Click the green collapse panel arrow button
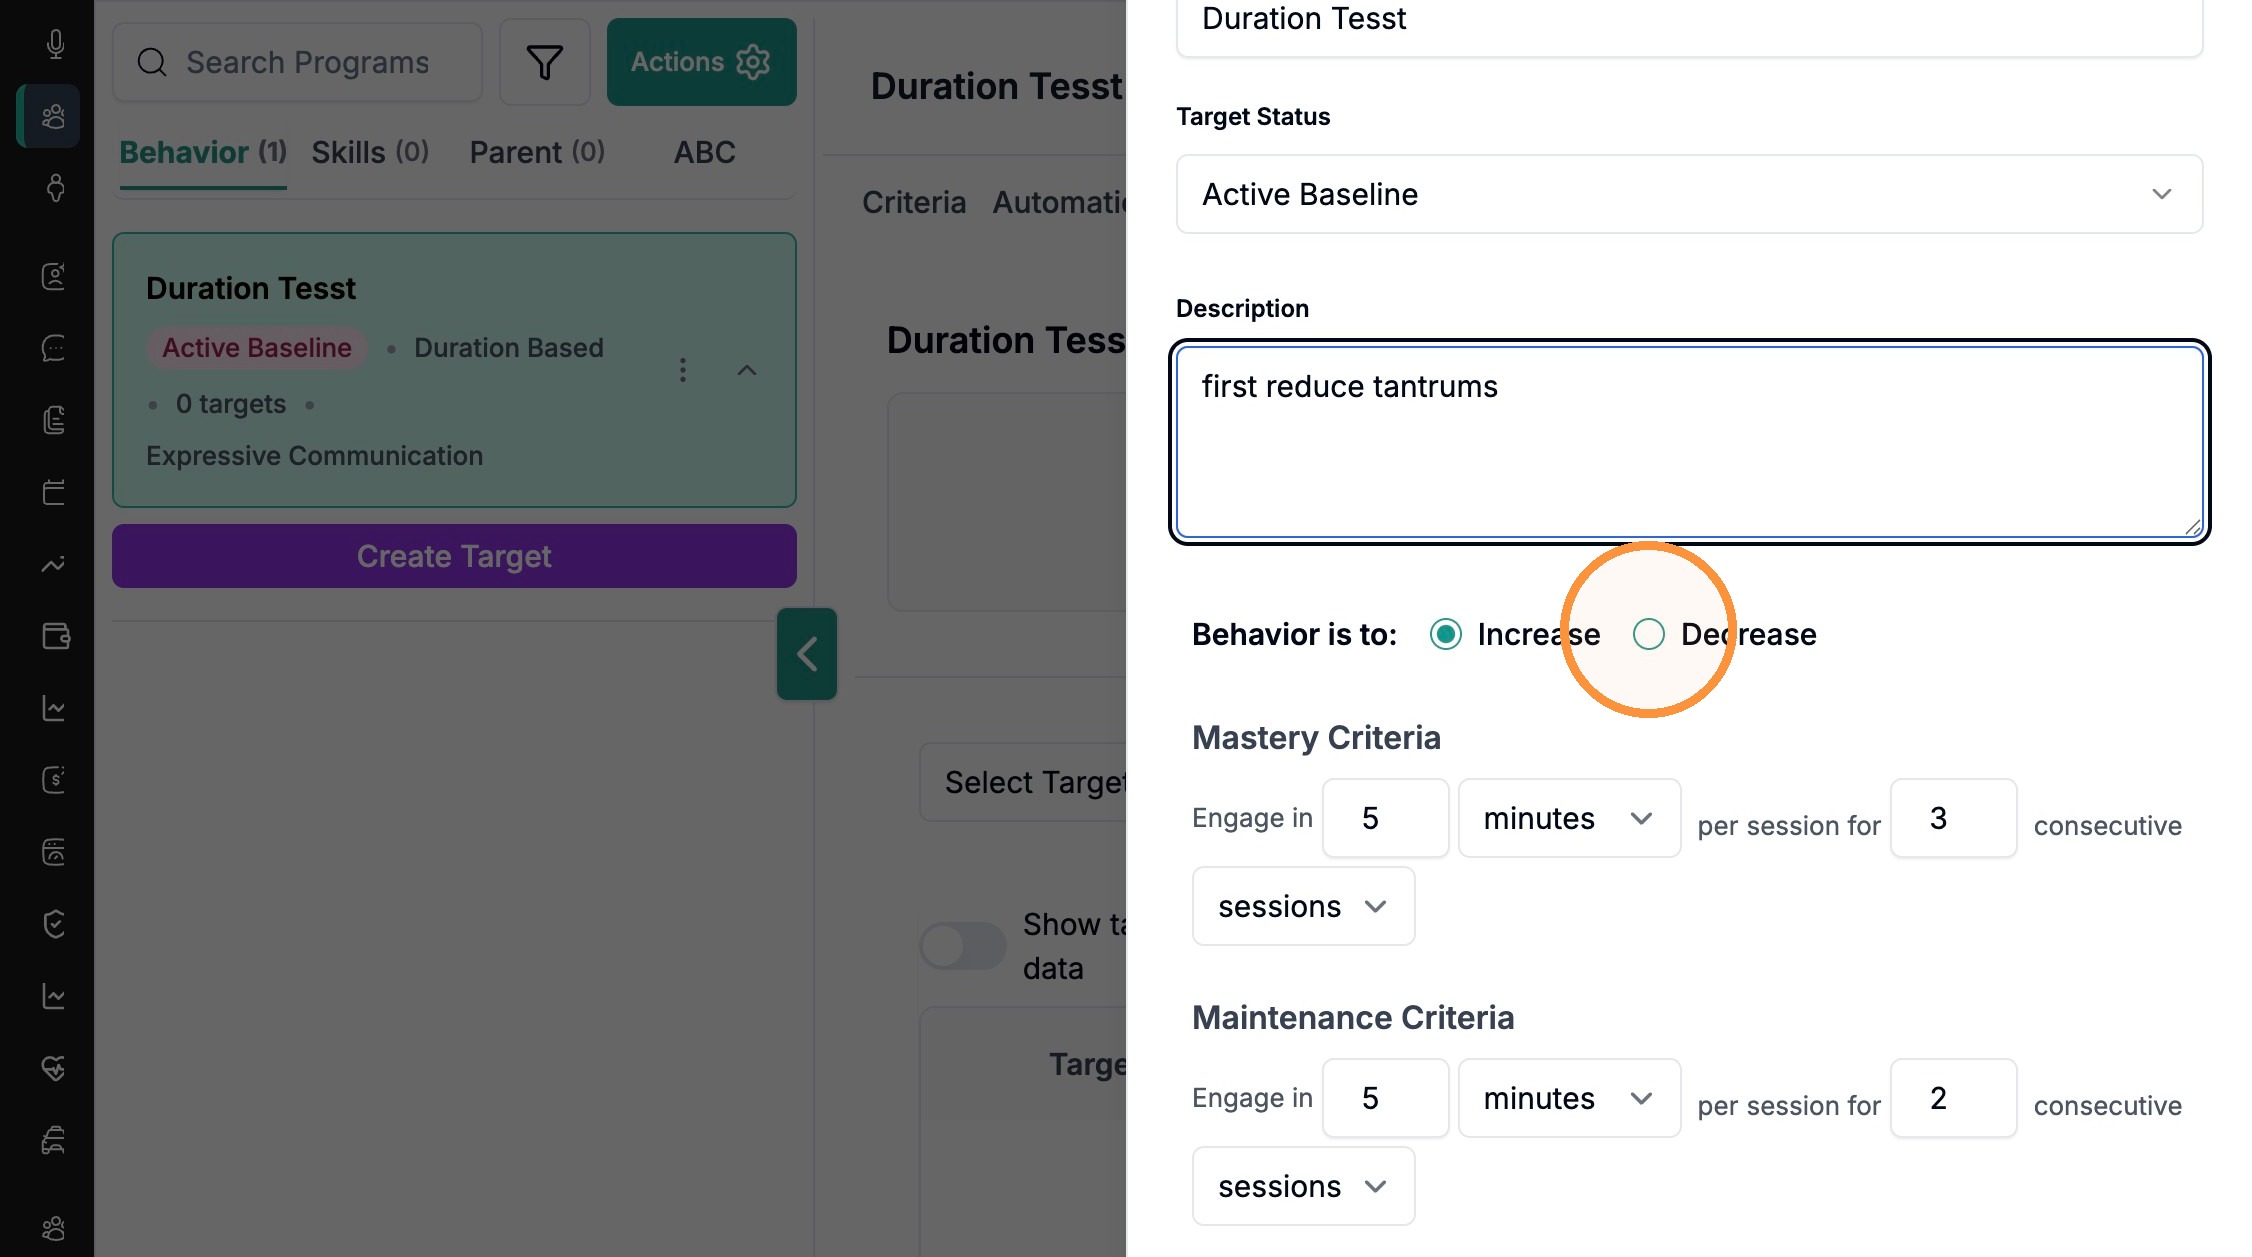Viewport: 2252px width, 1257px height. 807,654
